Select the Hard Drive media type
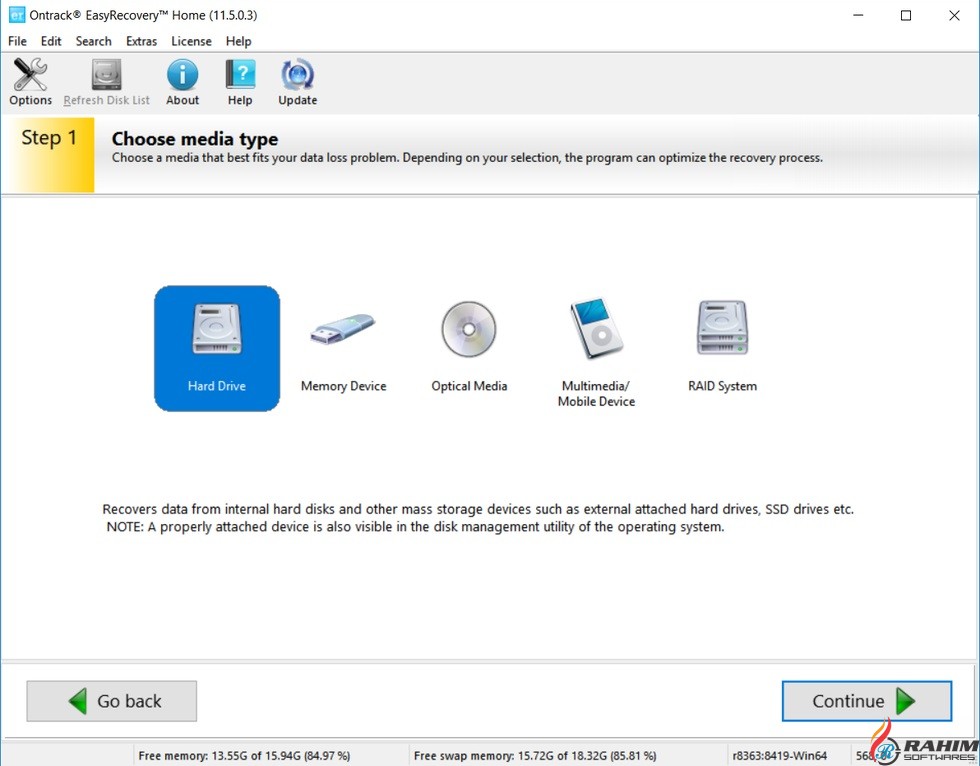 217,349
